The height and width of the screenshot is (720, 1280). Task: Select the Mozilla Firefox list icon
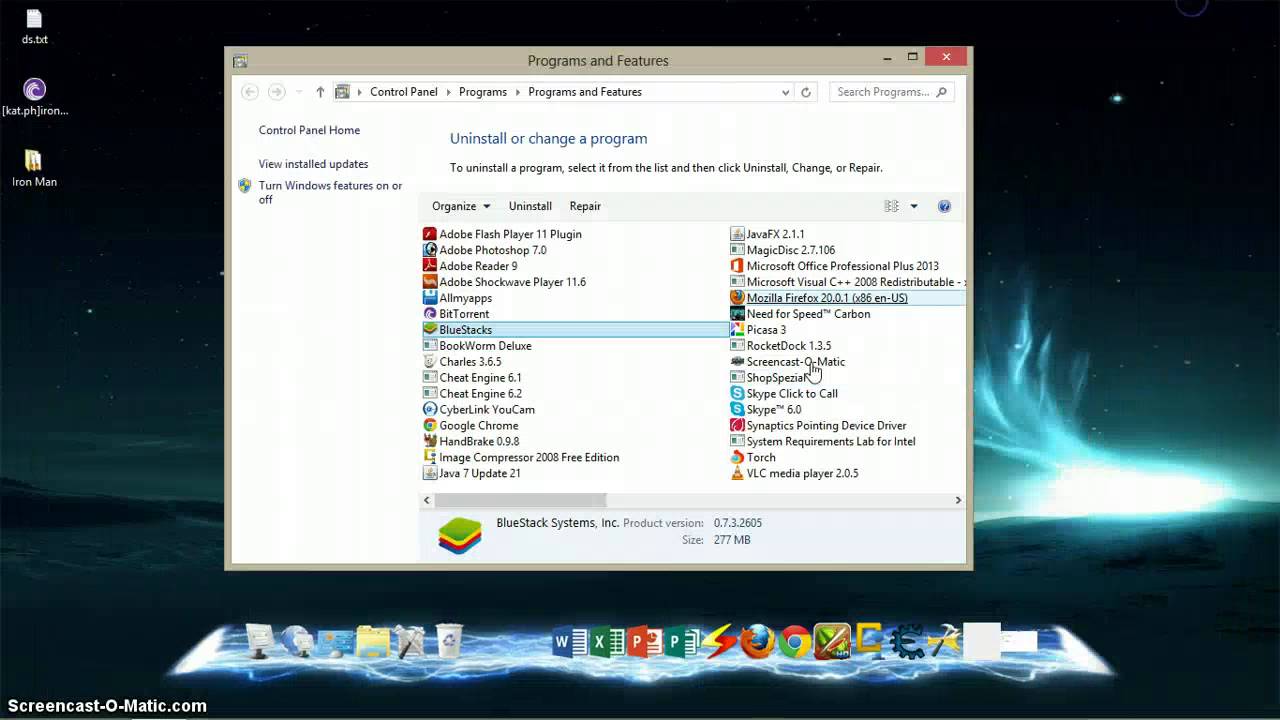coord(737,298)
